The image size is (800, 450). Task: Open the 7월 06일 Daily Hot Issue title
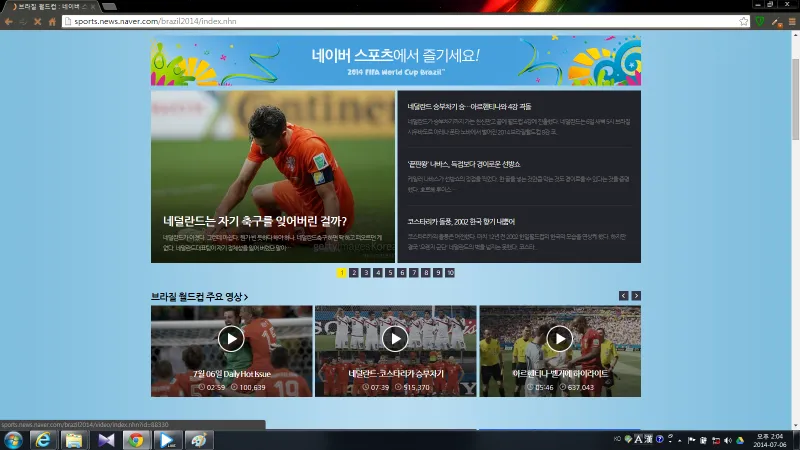(232, 374)
